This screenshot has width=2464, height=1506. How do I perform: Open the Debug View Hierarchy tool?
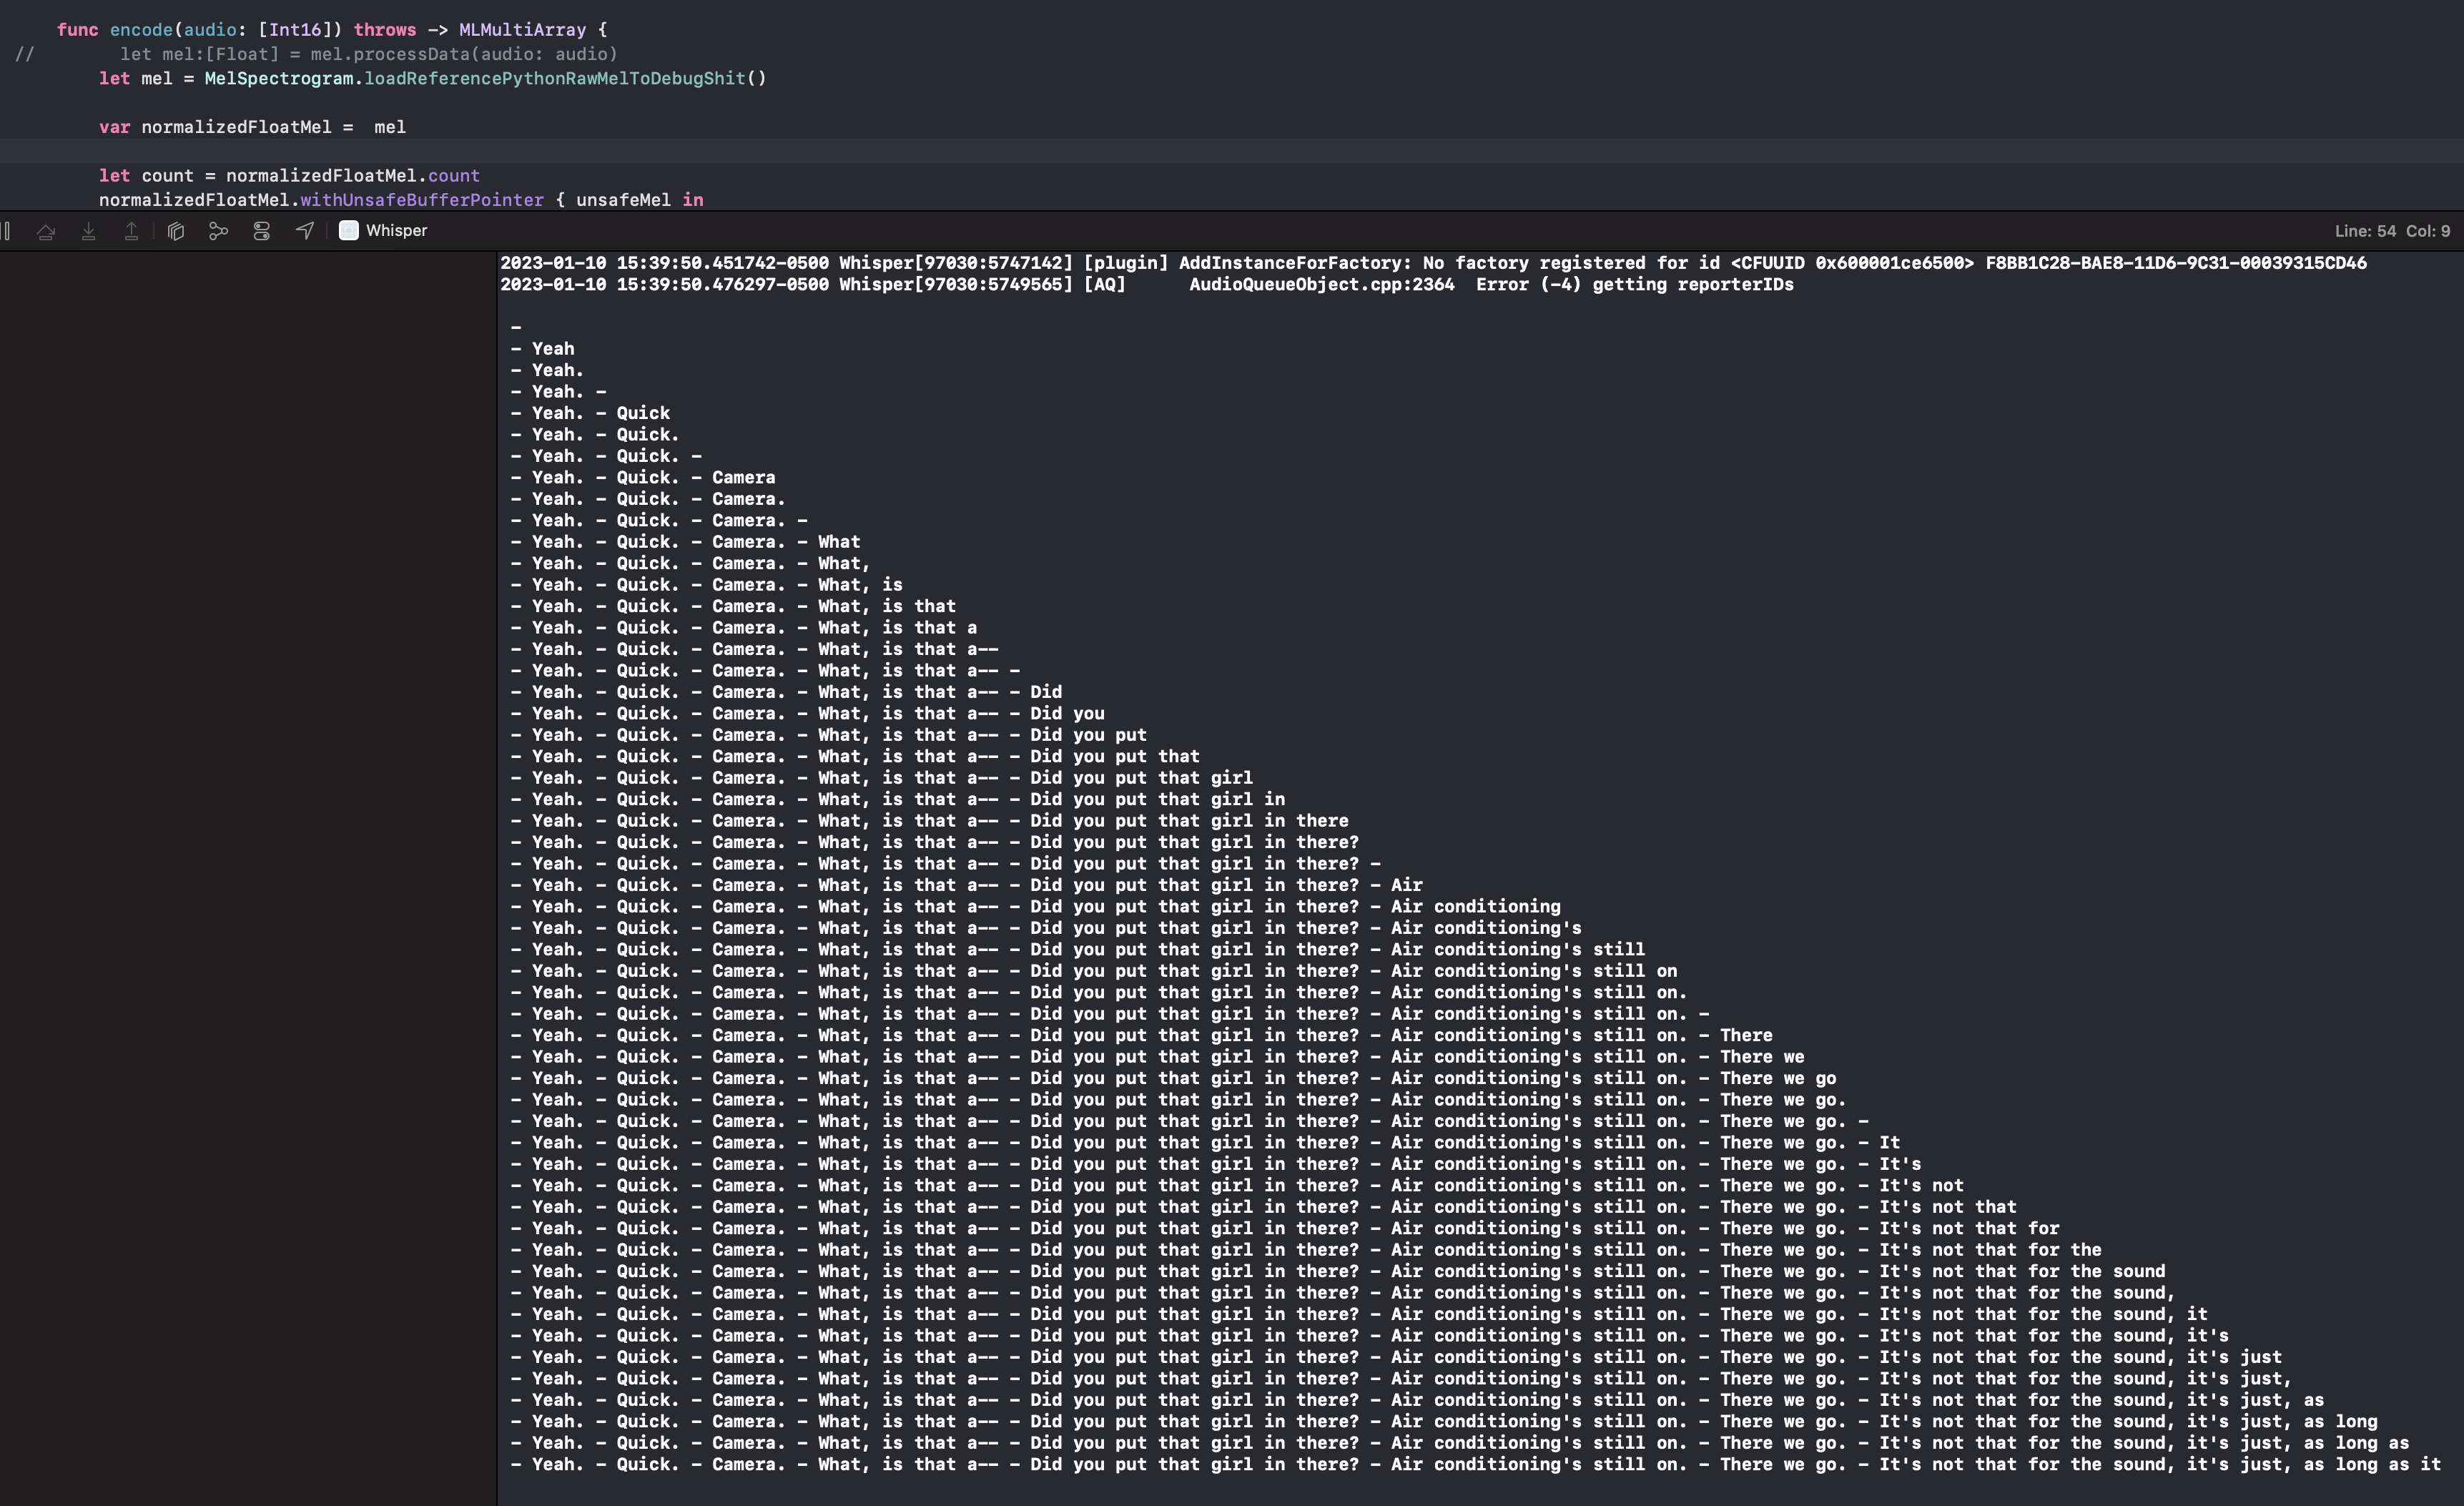[176, 231]
